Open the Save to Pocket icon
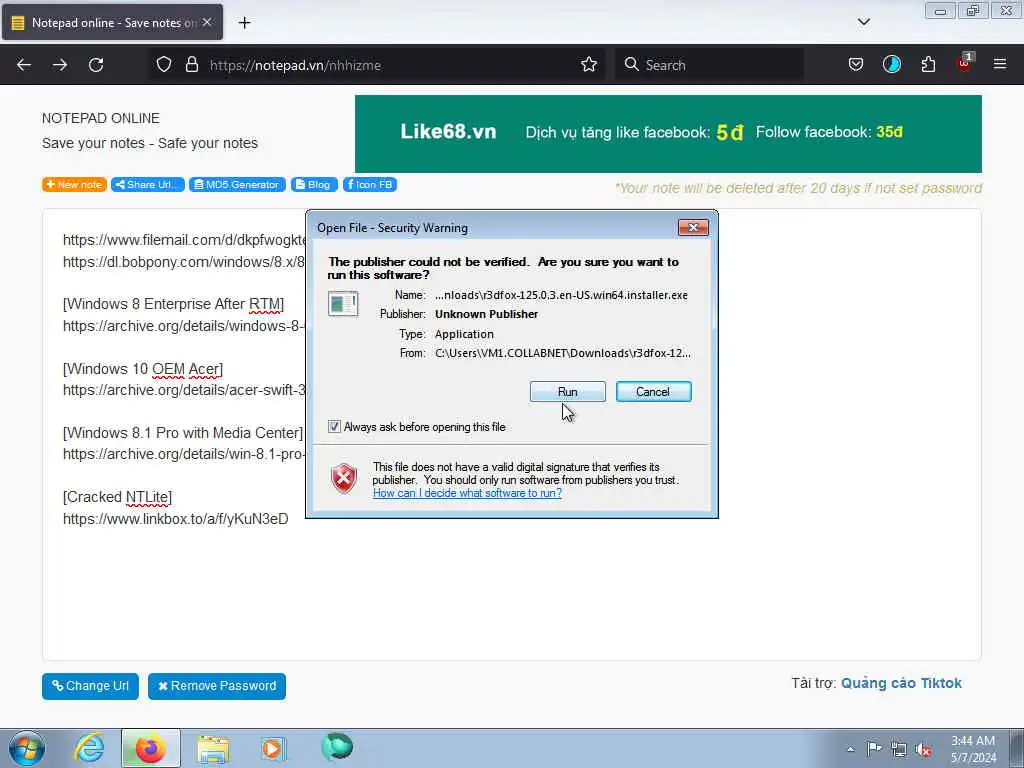This screenshot has height=768, width=1024. coord(856,65)
